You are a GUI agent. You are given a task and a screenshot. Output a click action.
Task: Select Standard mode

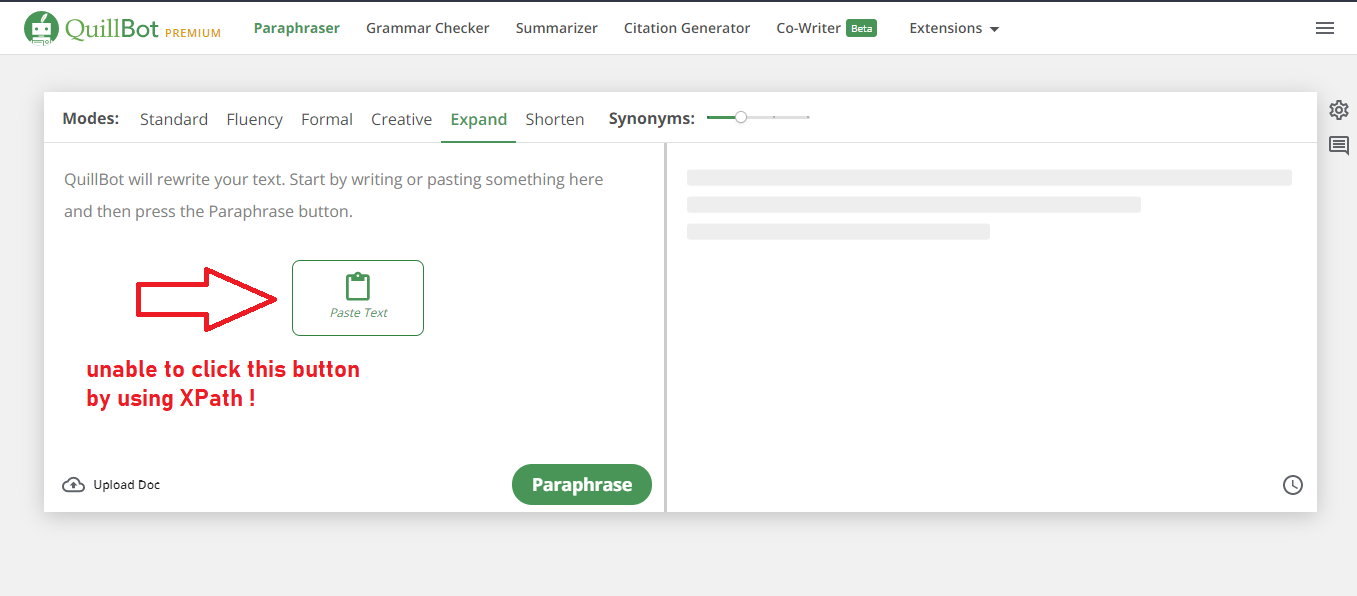[174, 119]
